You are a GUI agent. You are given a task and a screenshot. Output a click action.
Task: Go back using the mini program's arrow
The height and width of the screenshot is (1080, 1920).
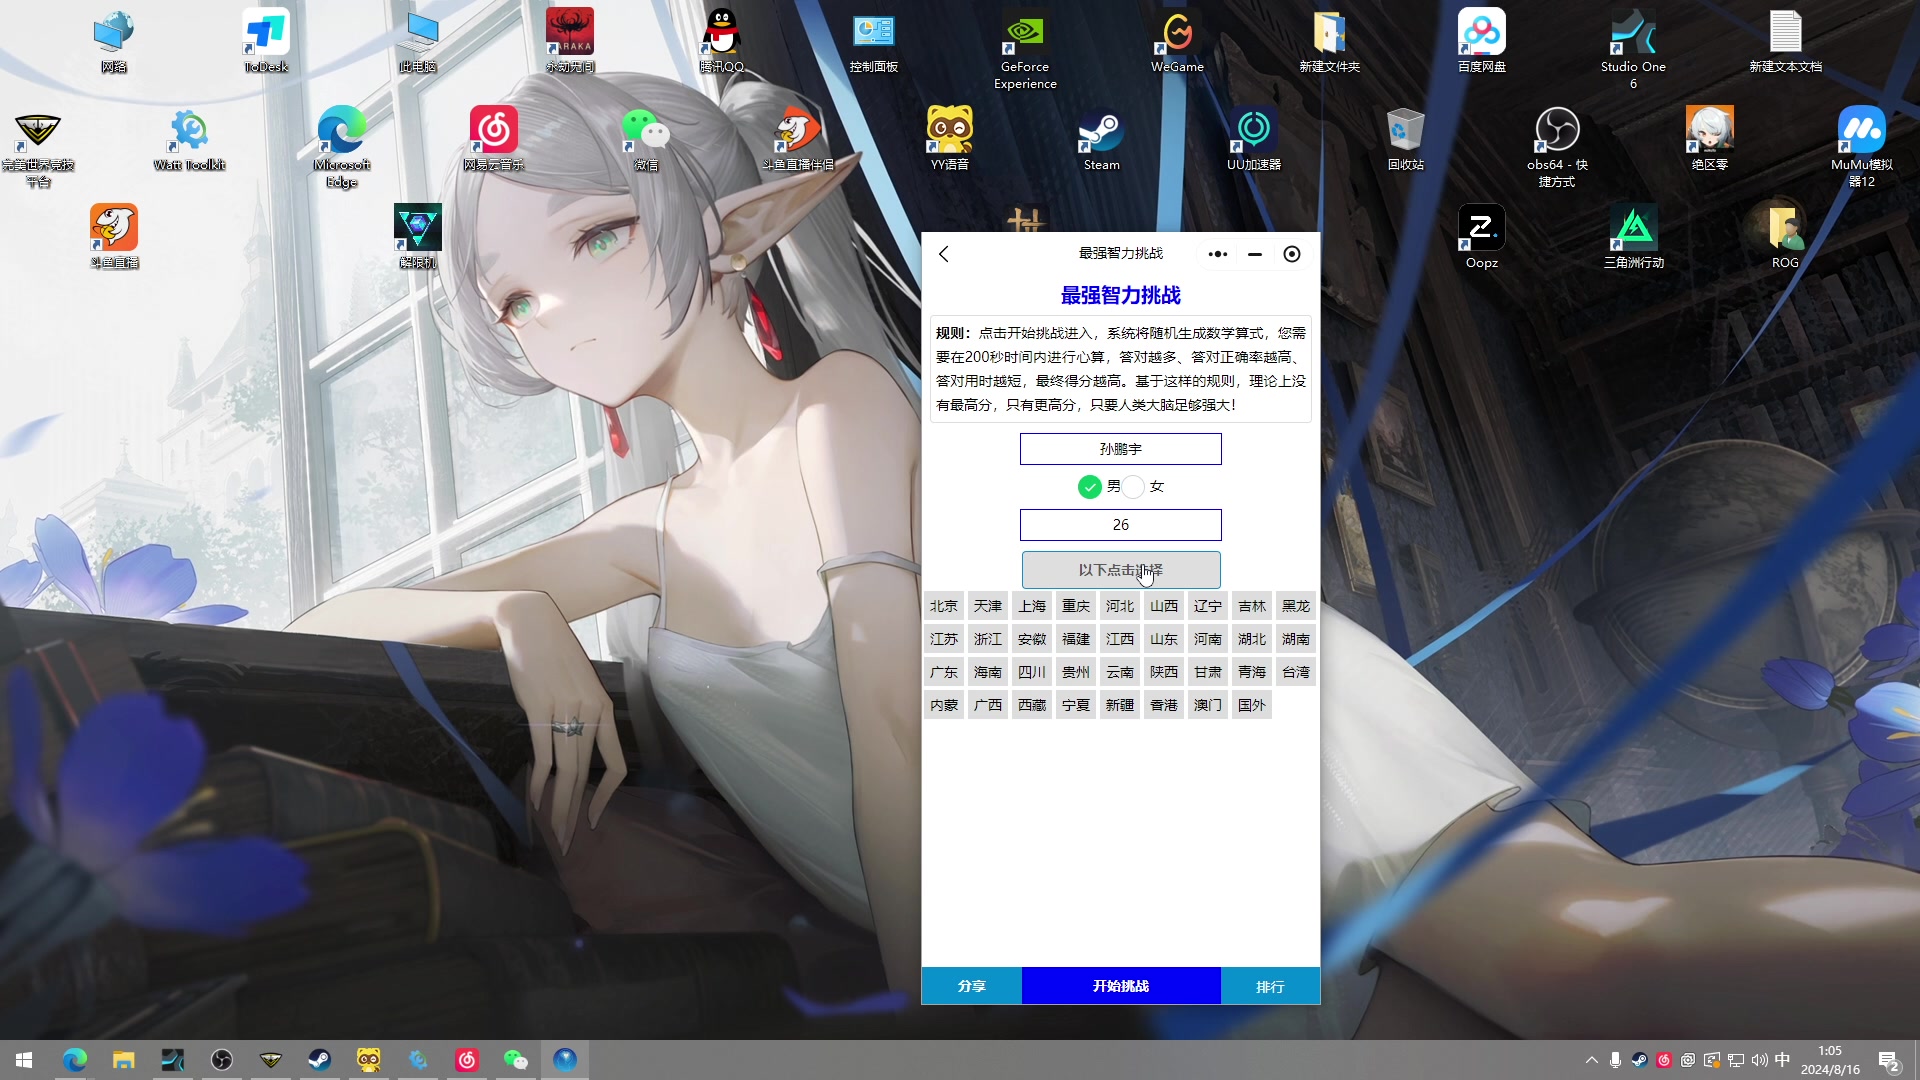pos(944,254)
